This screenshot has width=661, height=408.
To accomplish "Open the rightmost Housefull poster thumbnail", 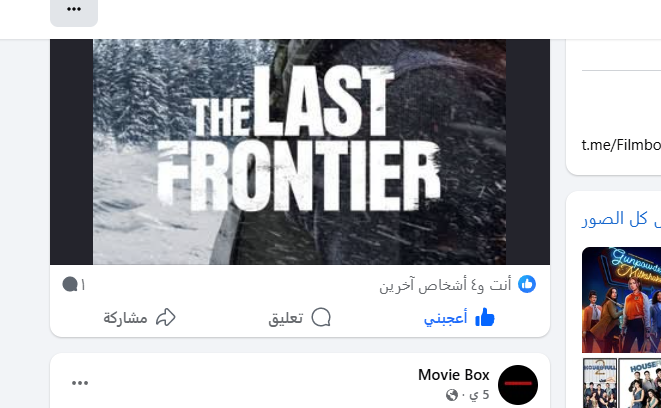I will (640, 383).
